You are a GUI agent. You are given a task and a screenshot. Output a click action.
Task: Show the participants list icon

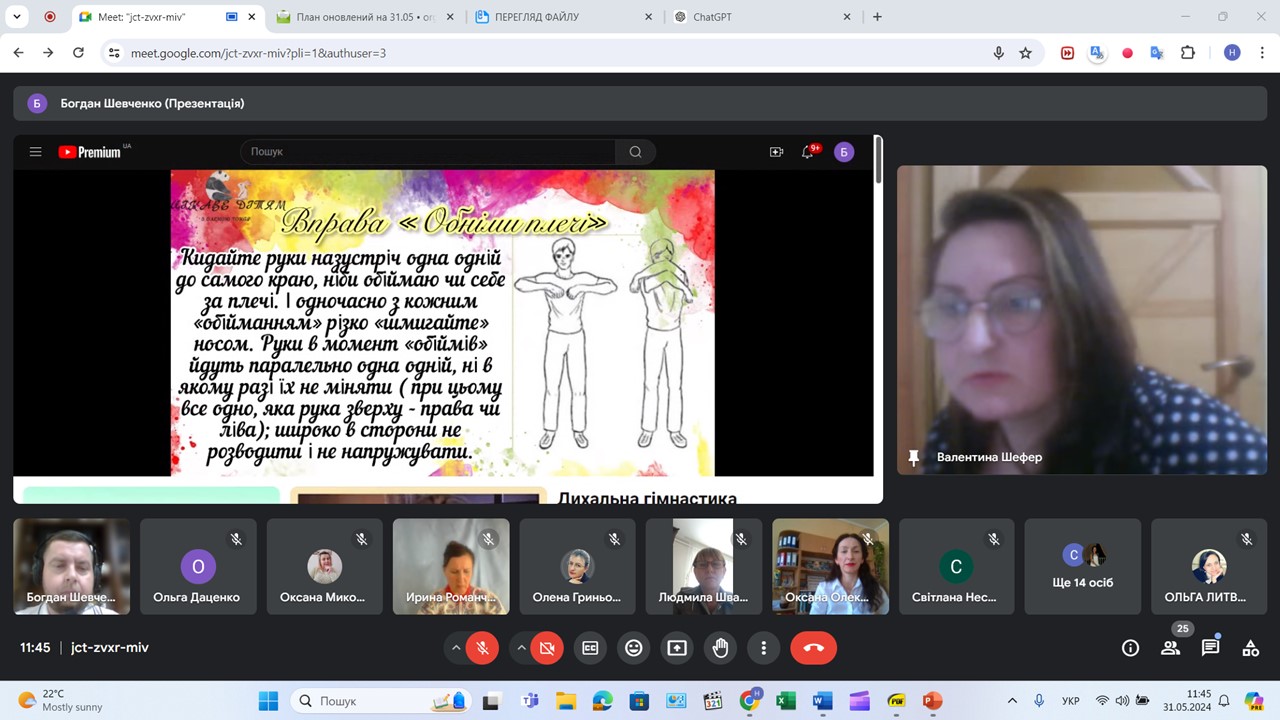(x=1170, y=648)
